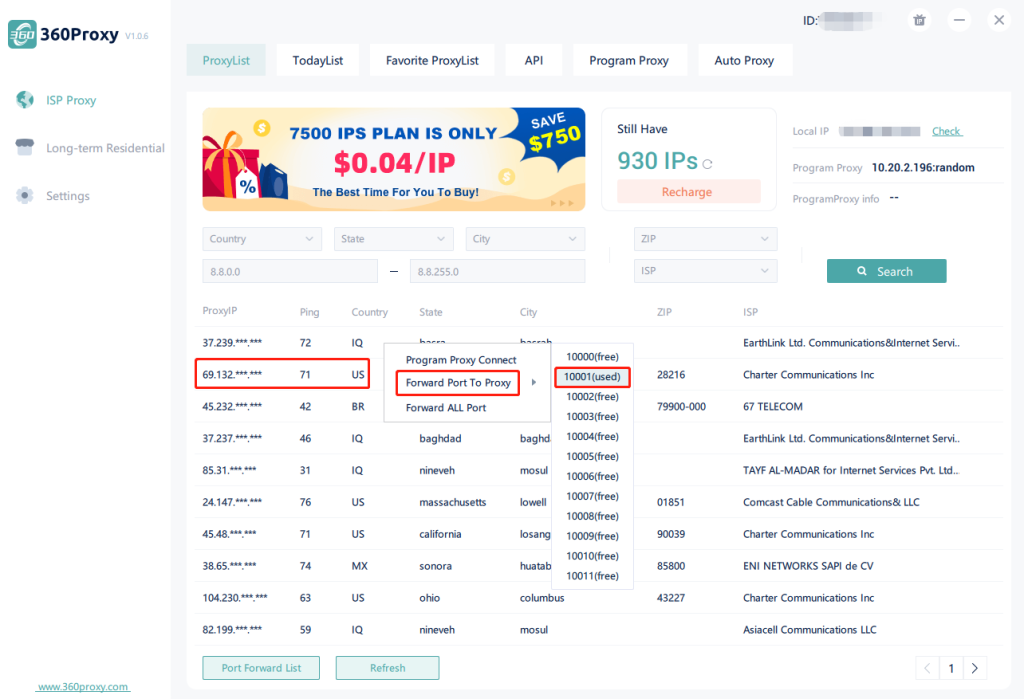The height and width of the screenshot is (699, 1024).
Task: Open the www.360proxy.com link
Action: (x=83, y=687)
